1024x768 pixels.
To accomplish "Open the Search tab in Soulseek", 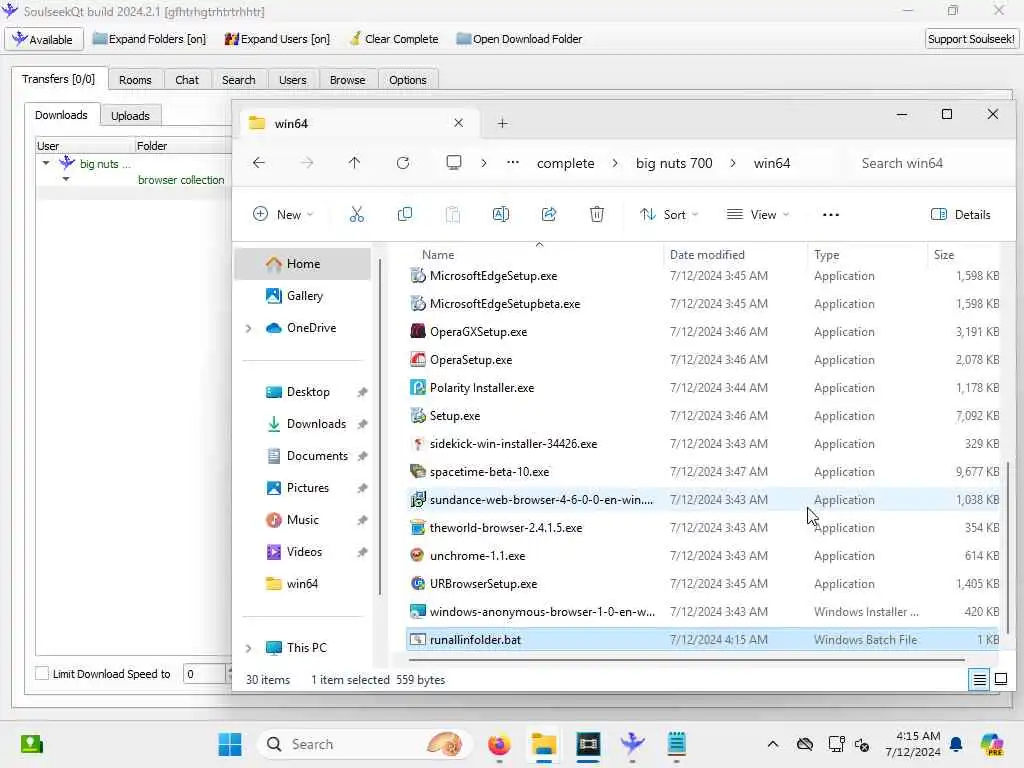I will pos(238,80).
